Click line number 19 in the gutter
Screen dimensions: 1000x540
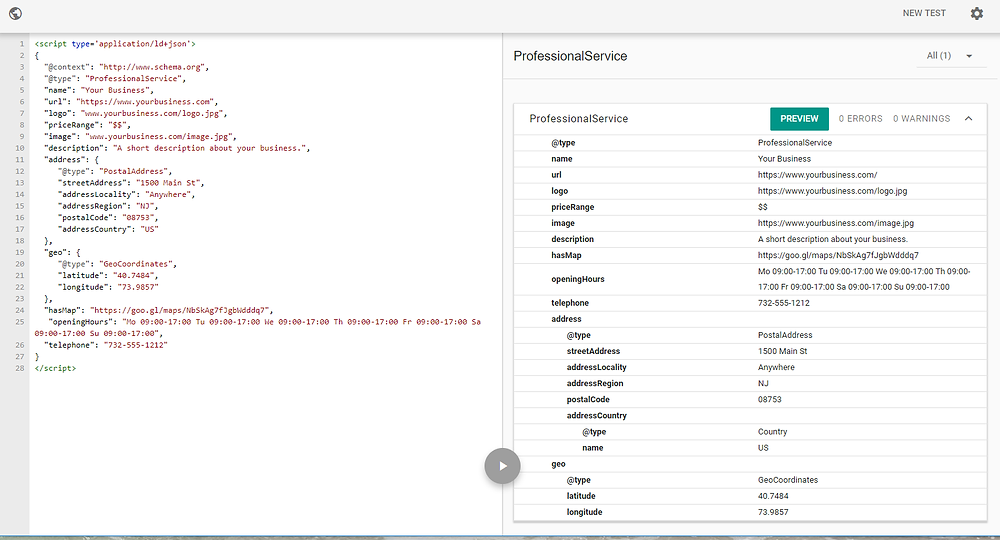coord(20,252)
